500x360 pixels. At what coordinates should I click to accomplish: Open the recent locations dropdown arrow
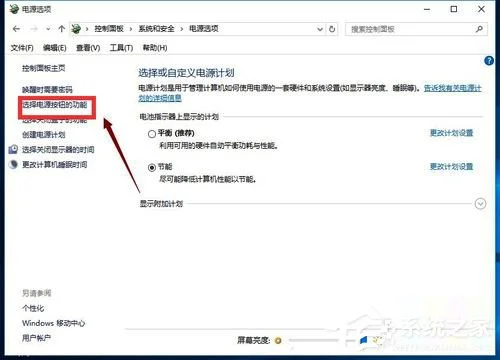pos(48,29)
